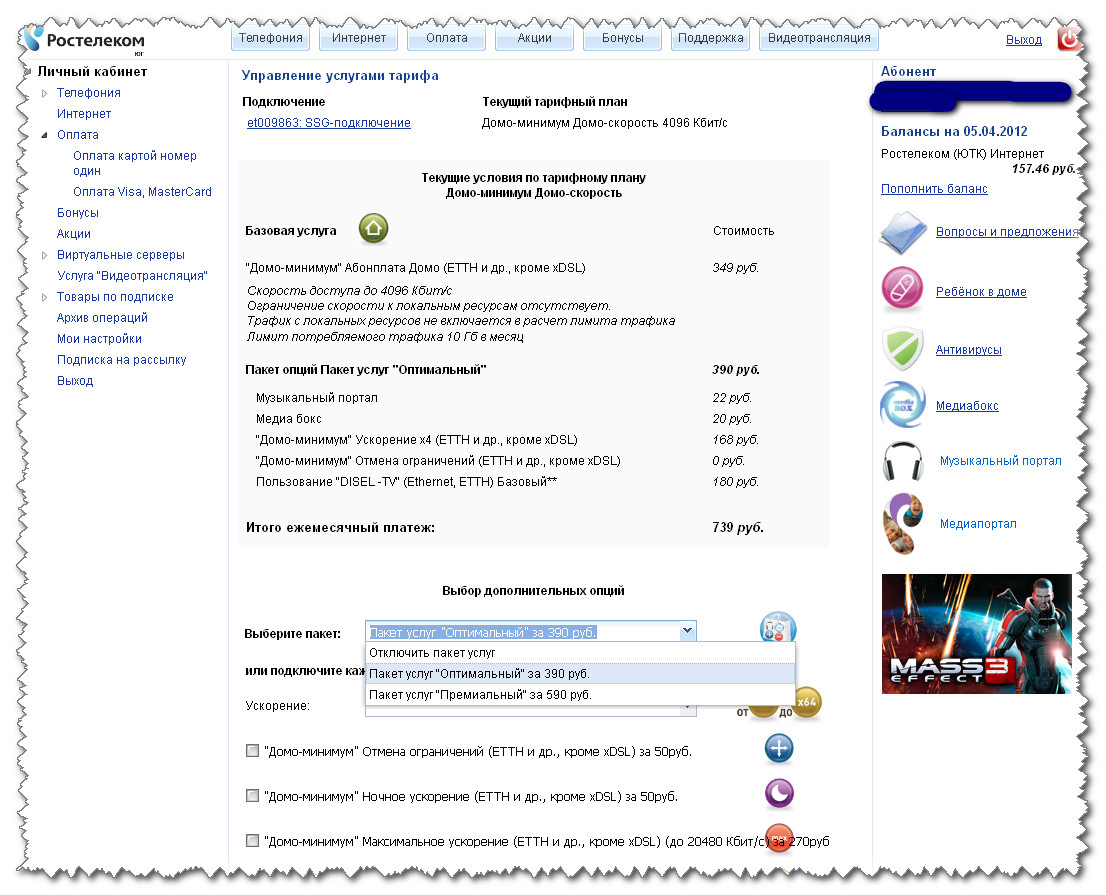The image size is (1106, 895).
Task: Click the headphones Музыкальный портал icon
Action: pos(903,461)
